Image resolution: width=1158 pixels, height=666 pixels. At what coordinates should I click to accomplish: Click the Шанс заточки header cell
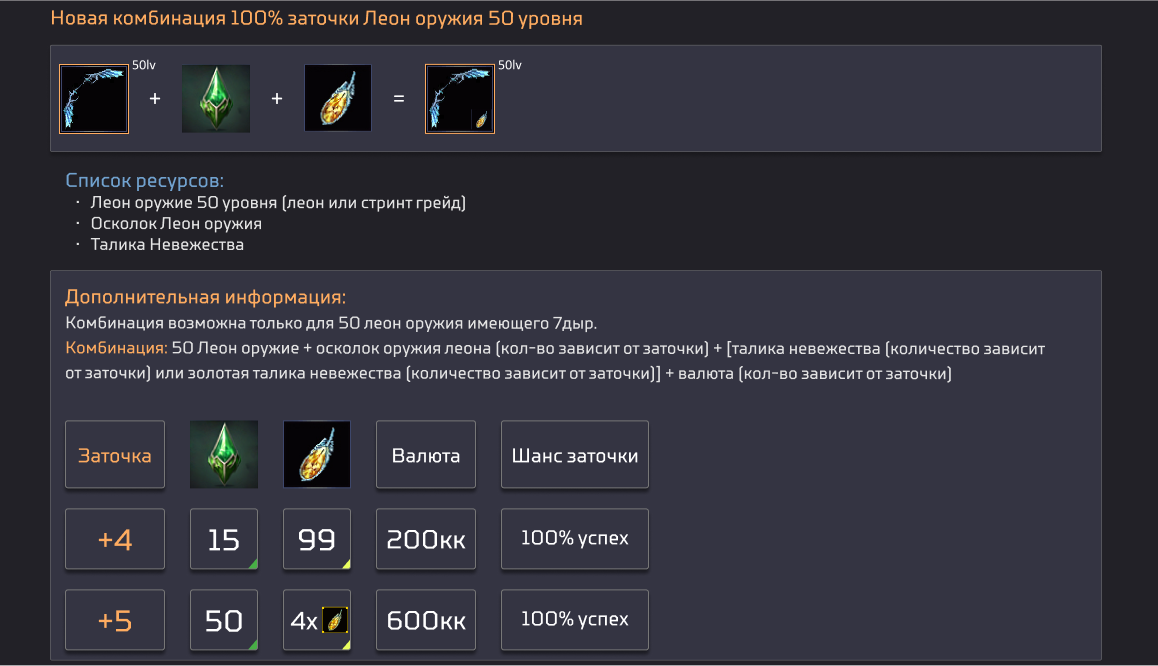coord(575,455)
